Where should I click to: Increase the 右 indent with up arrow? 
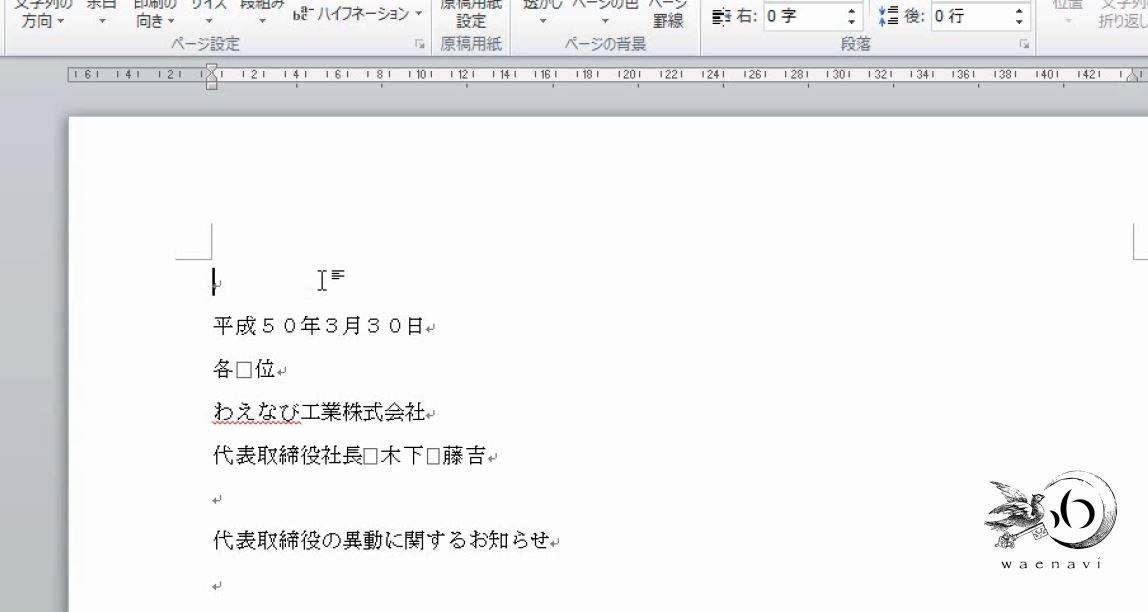click(851, 11)
